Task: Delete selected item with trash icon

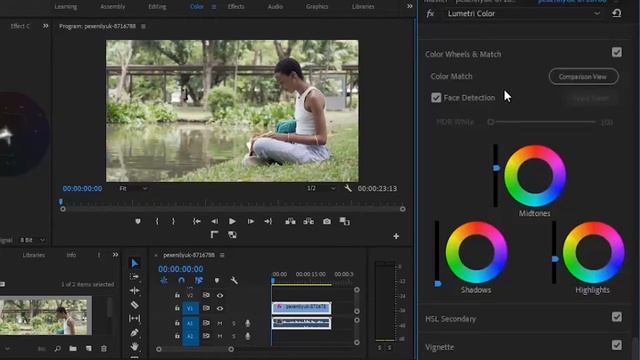Action: (104, 349)
